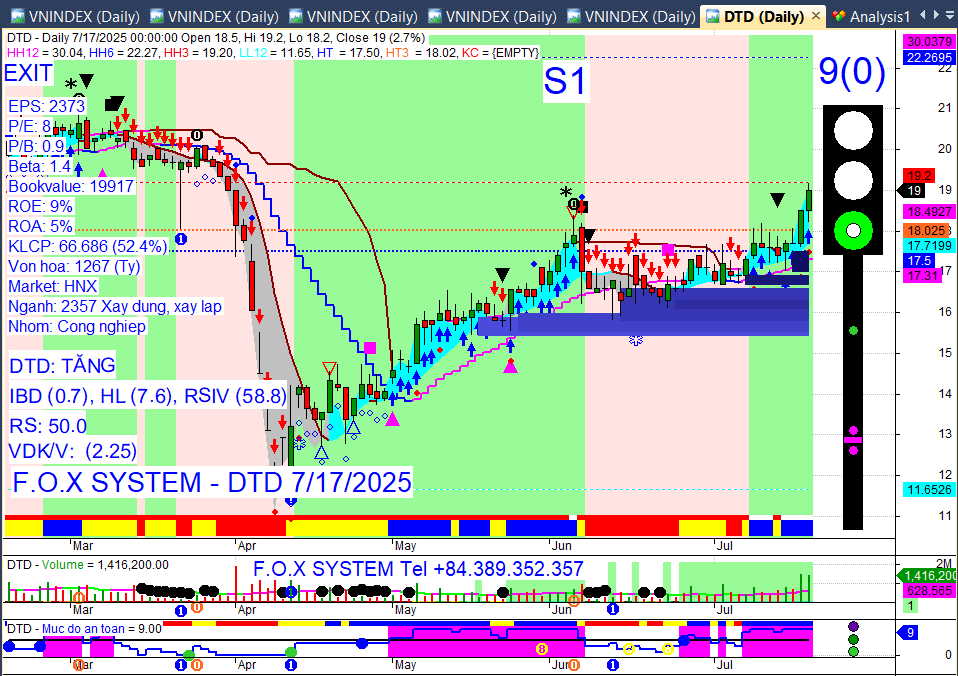Click the blue 17.5 price label

[919, 261]
